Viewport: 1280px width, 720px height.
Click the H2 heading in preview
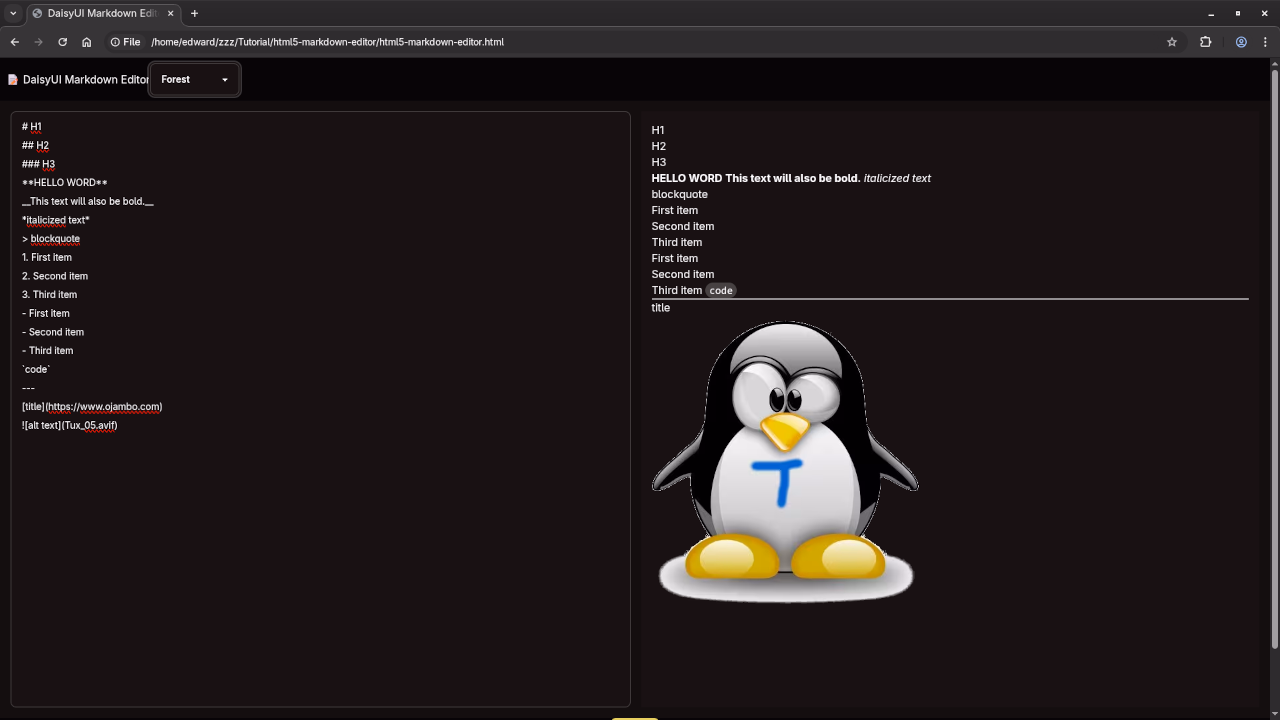(659, 146)
